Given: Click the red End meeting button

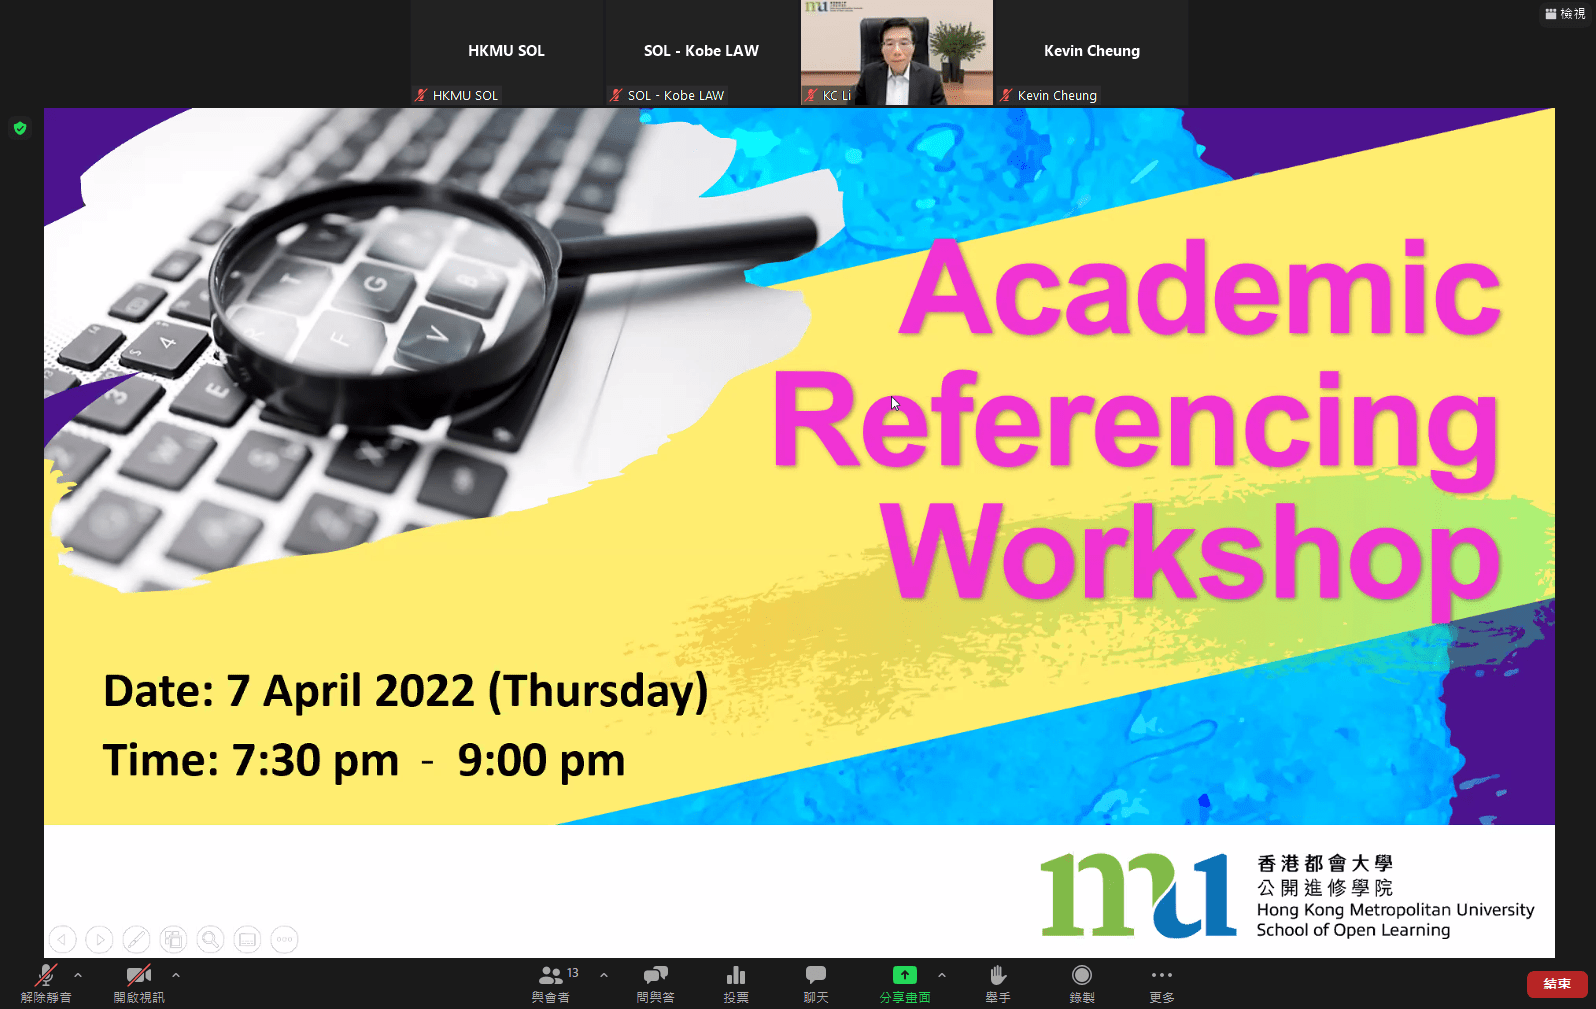Looking at the screenshot, I should 1557,984.
